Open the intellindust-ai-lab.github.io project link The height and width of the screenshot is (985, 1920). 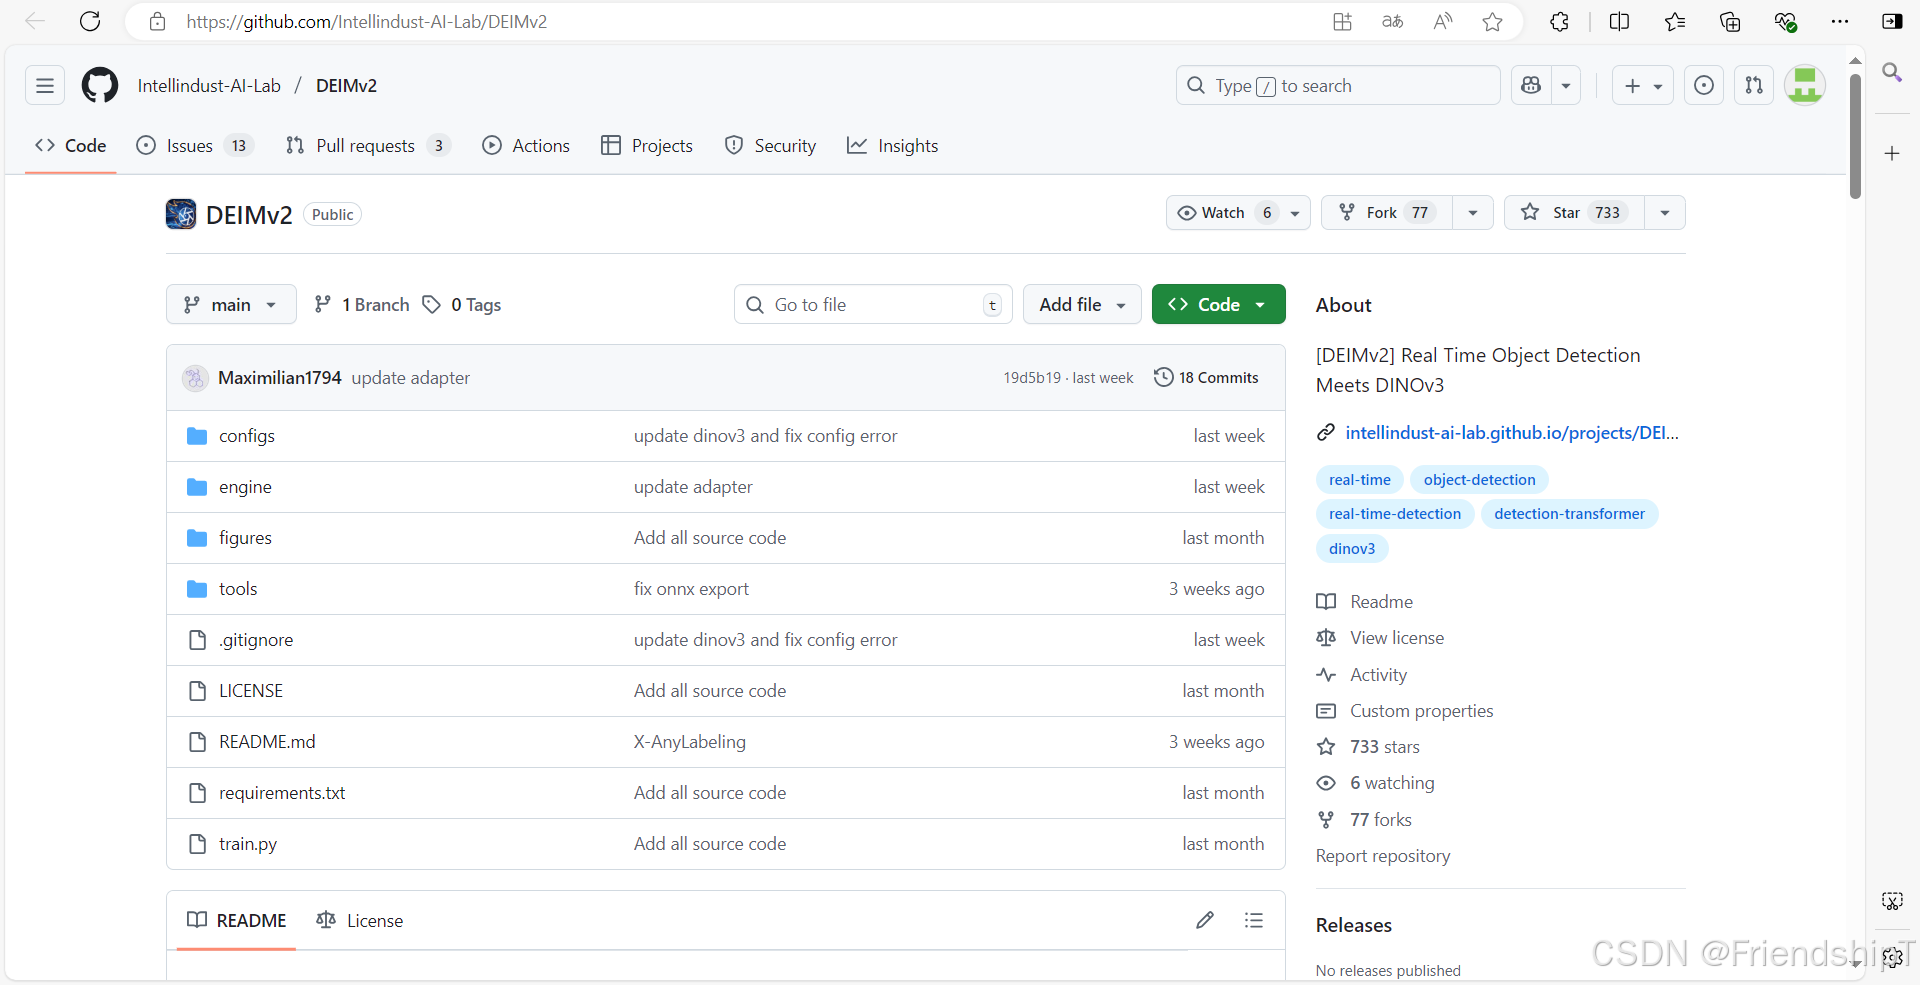1511,433
